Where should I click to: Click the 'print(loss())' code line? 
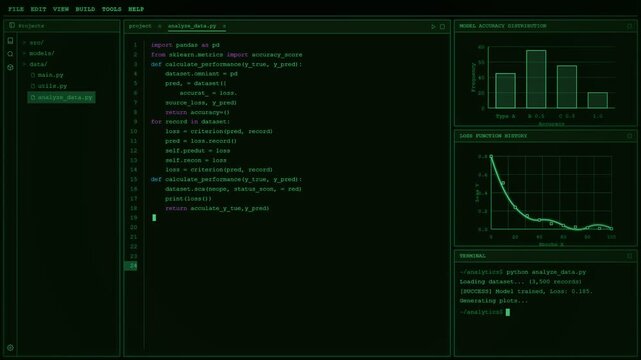click(x=188, y=199)
